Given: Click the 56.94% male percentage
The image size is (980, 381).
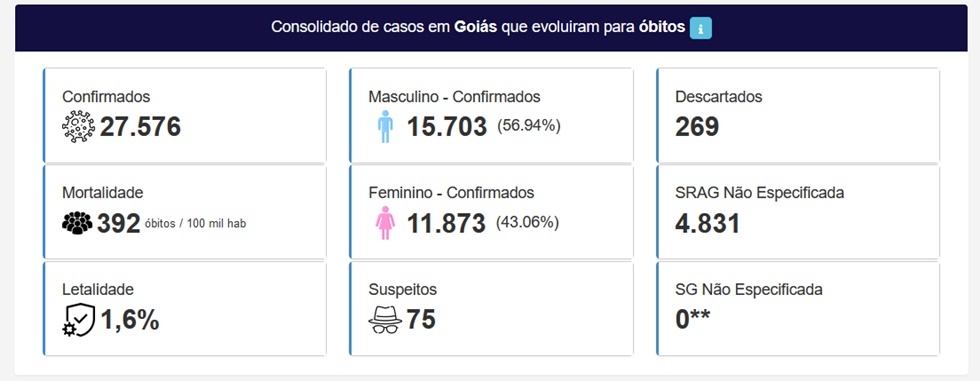Looking at the screenshot, I should 529,126.
